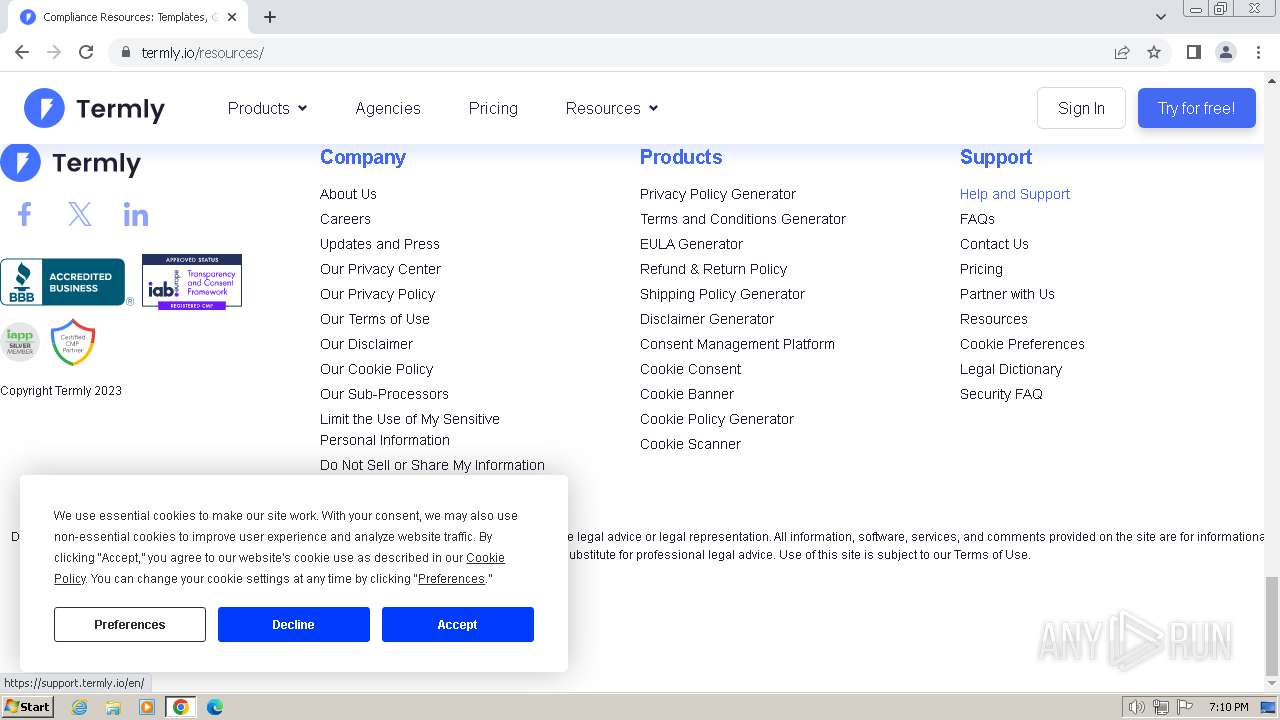Open Terms and Conditions Generator link
1280x720 pixels.
pos(743,219)
